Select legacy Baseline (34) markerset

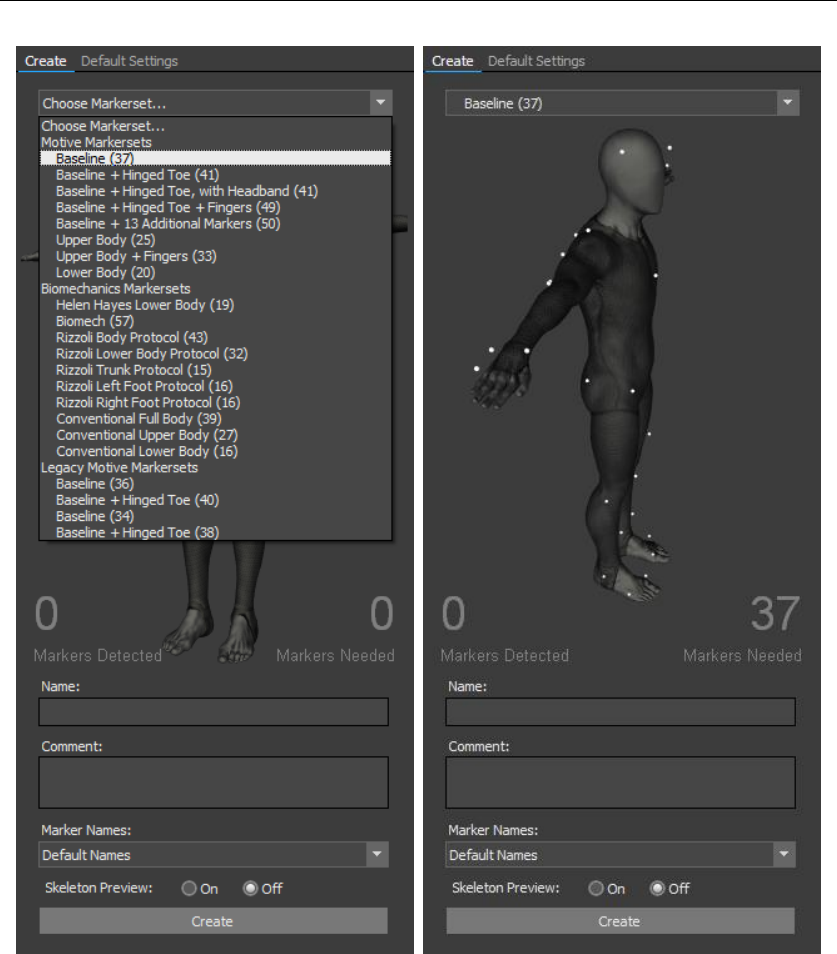click(95, 517)
